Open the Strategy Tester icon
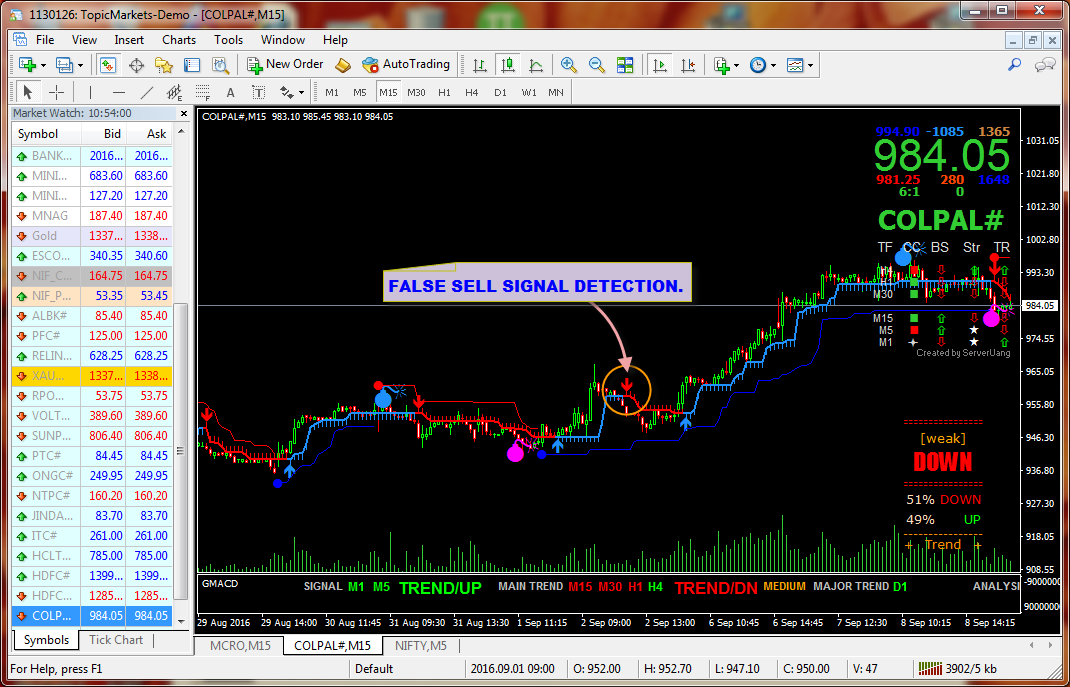The image size is (1070, 687). click(220, 65)
